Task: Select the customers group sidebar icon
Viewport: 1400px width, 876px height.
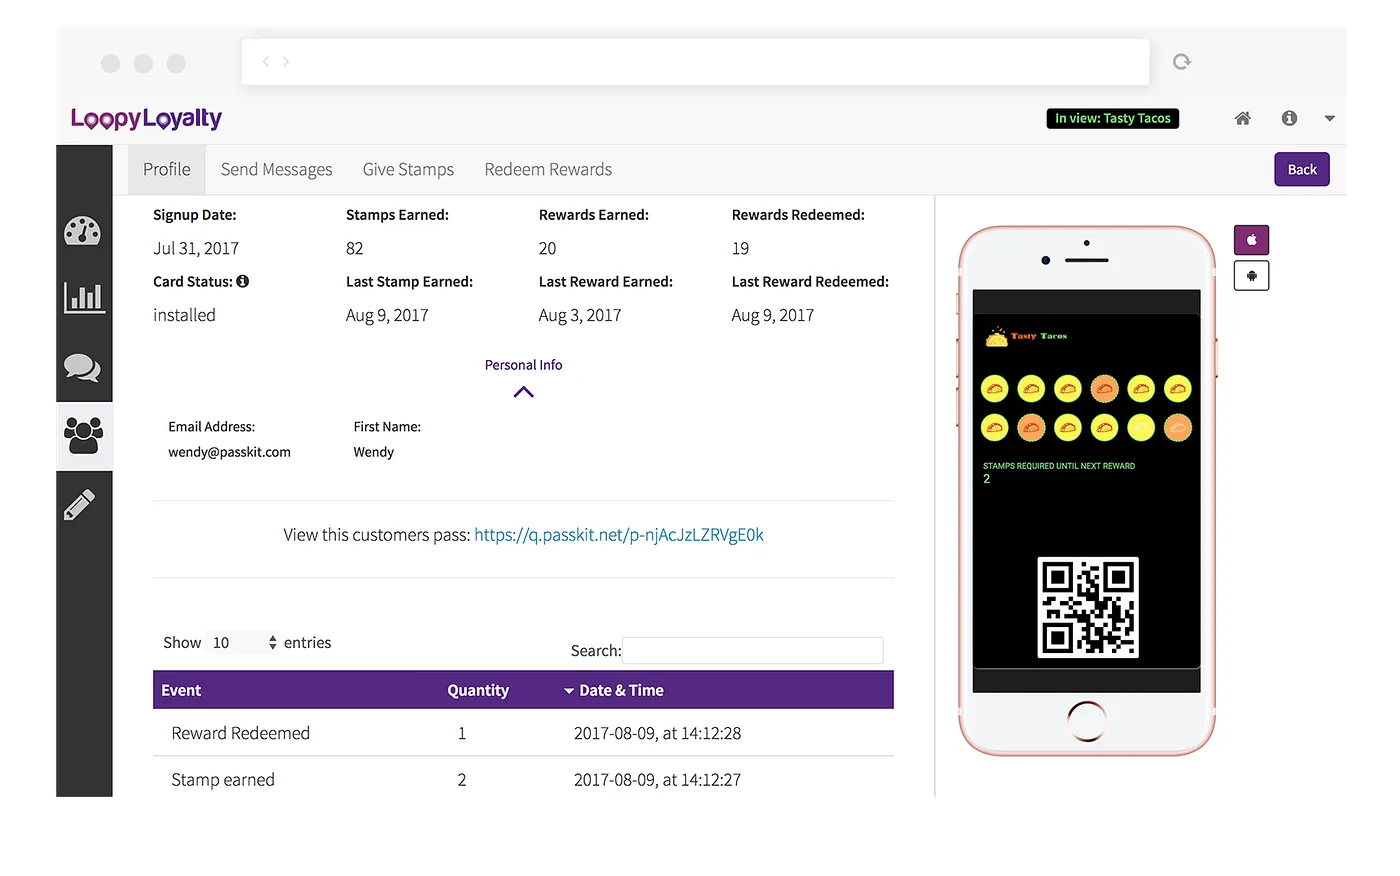Action: point(84,436)
